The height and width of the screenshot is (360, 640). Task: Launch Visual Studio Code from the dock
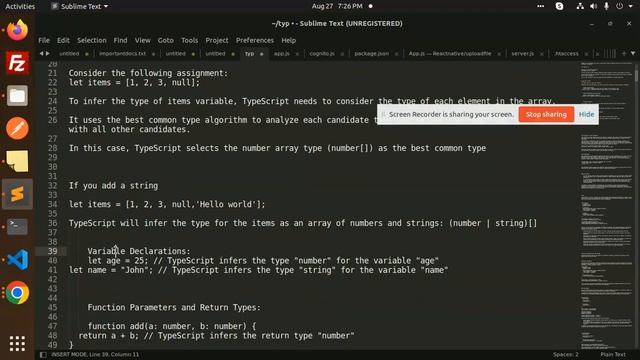click(17, 260)
